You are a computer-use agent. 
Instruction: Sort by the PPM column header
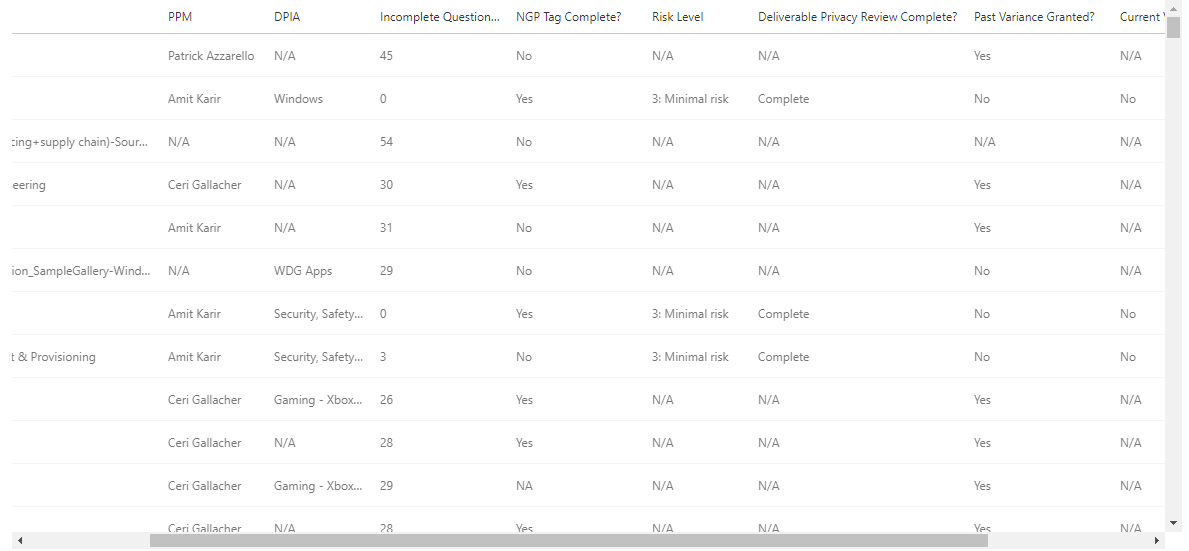[180, 17]
